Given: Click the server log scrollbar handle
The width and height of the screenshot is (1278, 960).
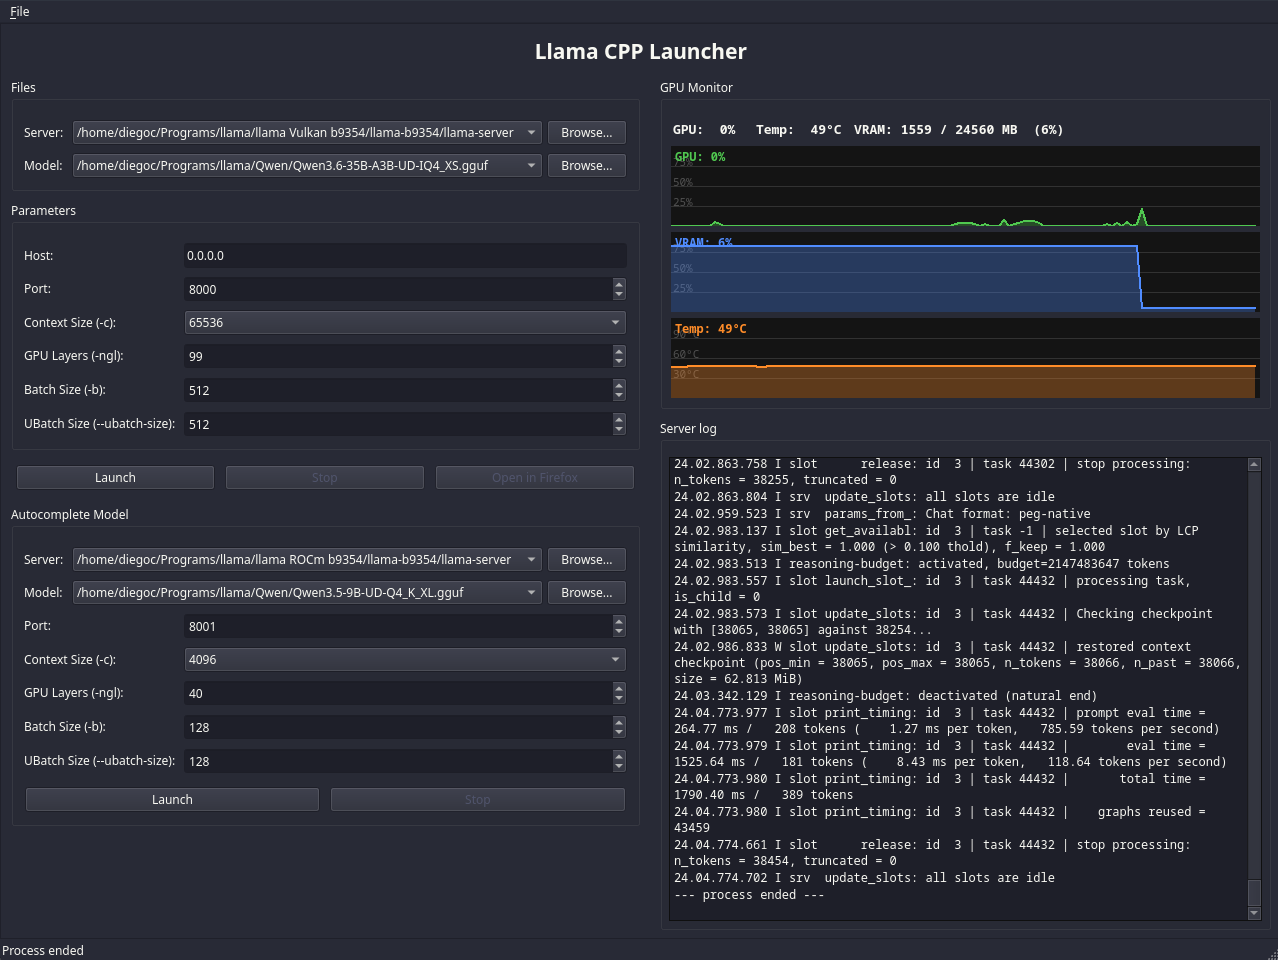Looking at the screenshot, I should [x=1254, y=893].
